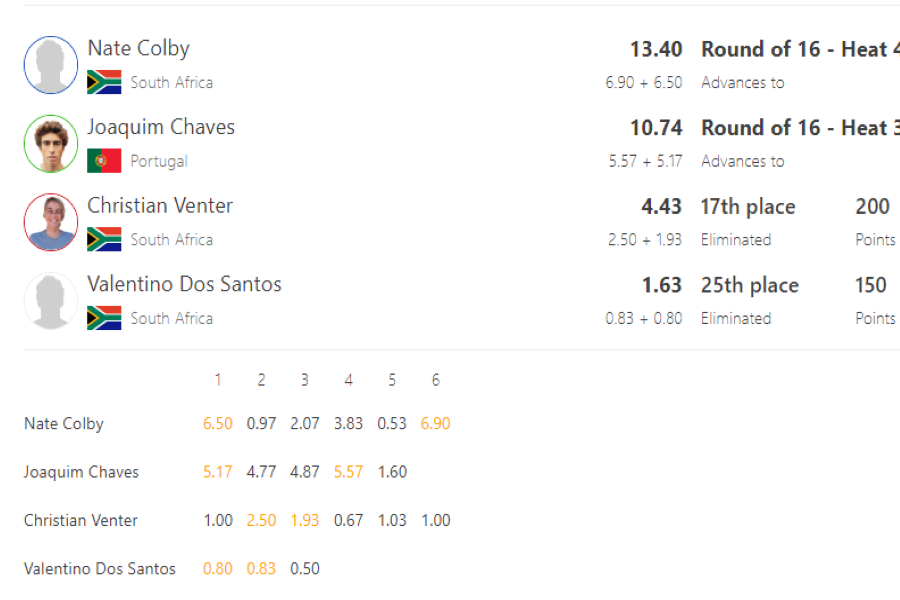This screenshot has height=600, width=900.
Task: Open Joaquim Chaves athlete name link
Action: tap(161, 127)
